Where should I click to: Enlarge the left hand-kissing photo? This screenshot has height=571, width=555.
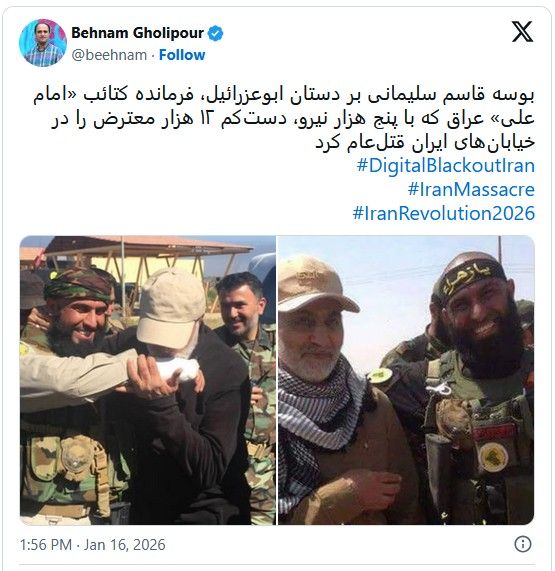pyautogui.click(x=147, y=380)
